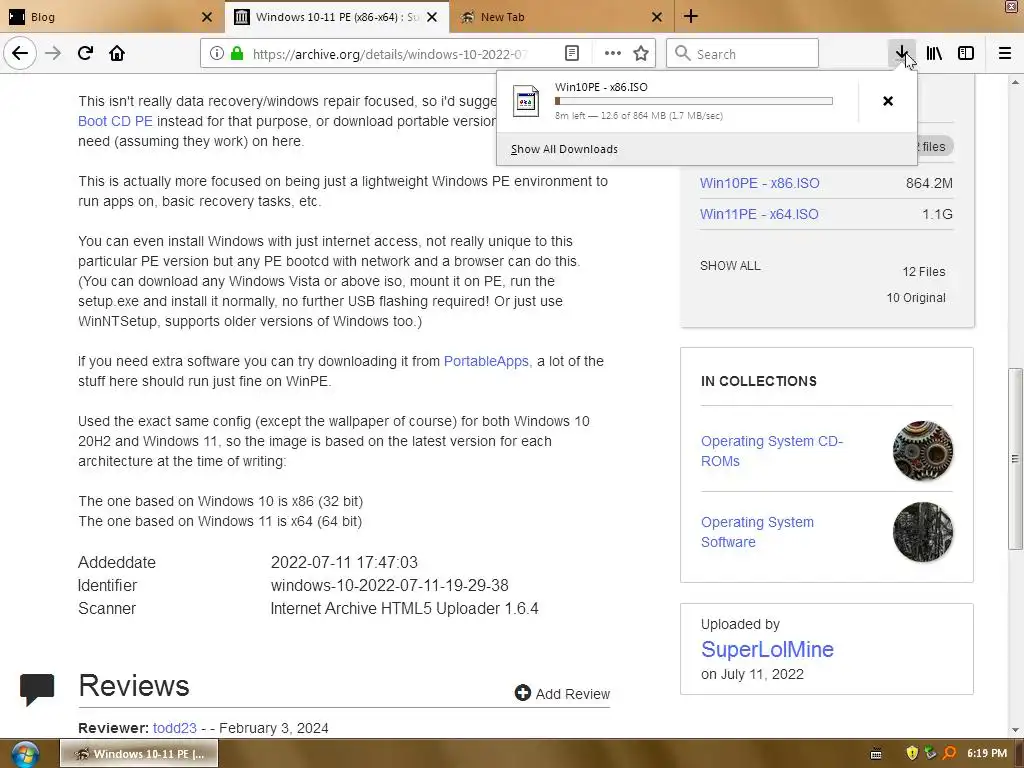Click the green secure connection padlock

click(x=237, y=54)
